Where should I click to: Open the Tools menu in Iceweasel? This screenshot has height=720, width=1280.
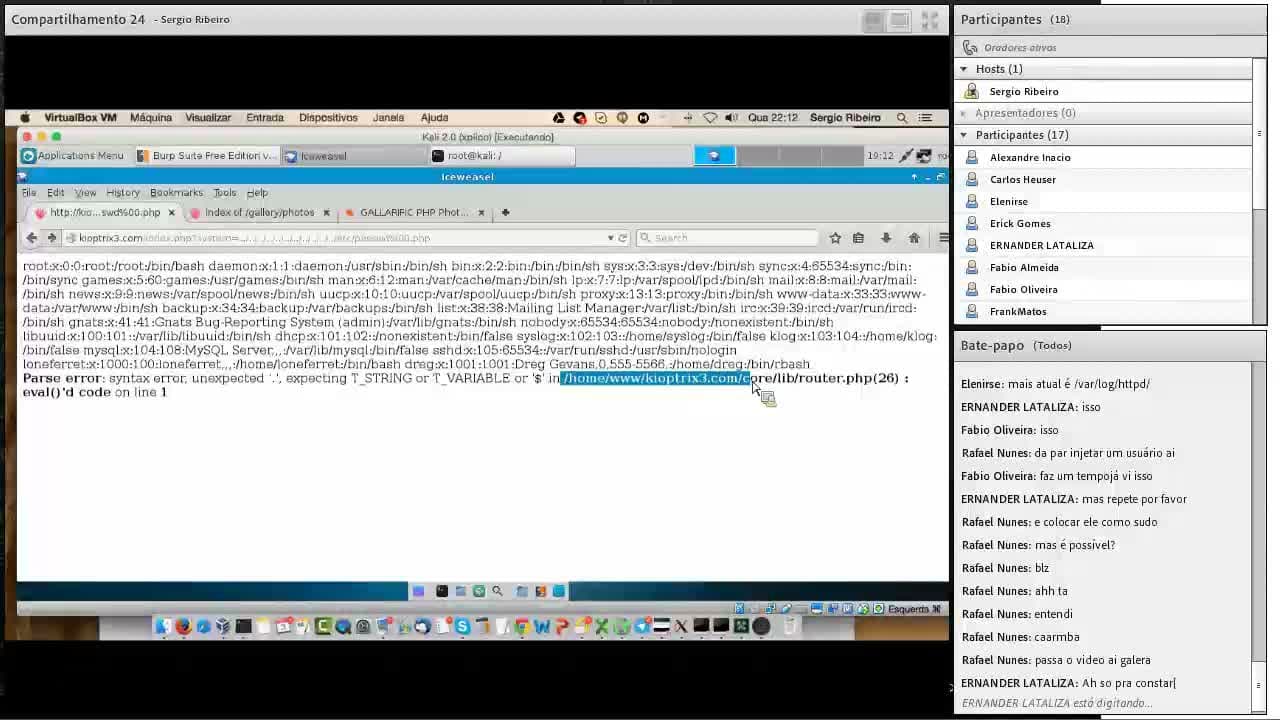coord(224,192)
